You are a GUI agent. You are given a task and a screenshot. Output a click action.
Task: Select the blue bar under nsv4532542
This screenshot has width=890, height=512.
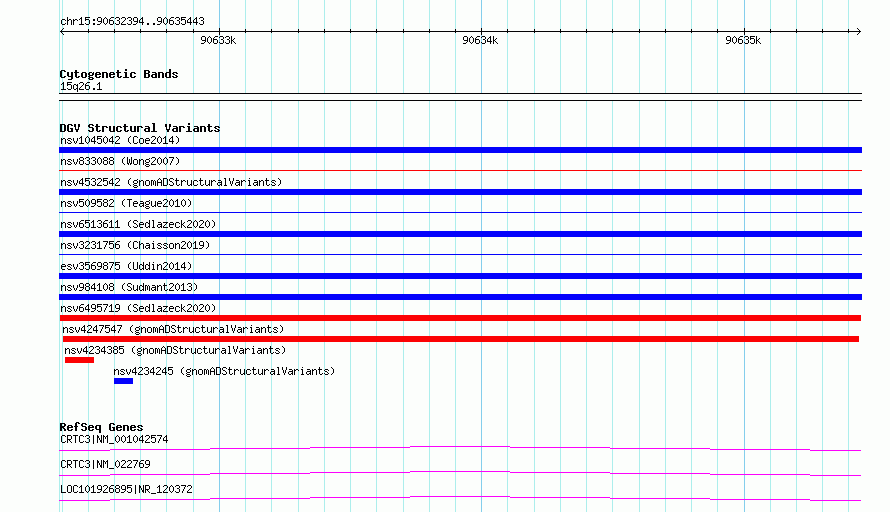point(460,192)
